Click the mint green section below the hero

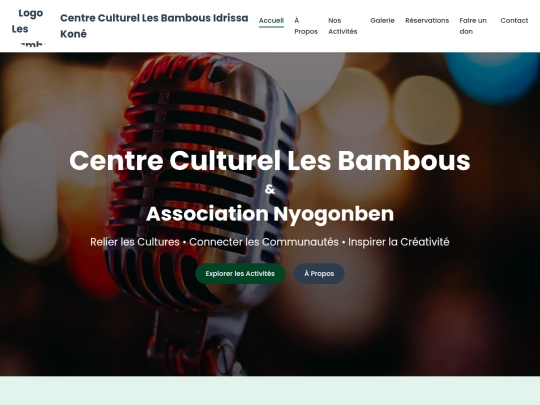tap(270, 391)
